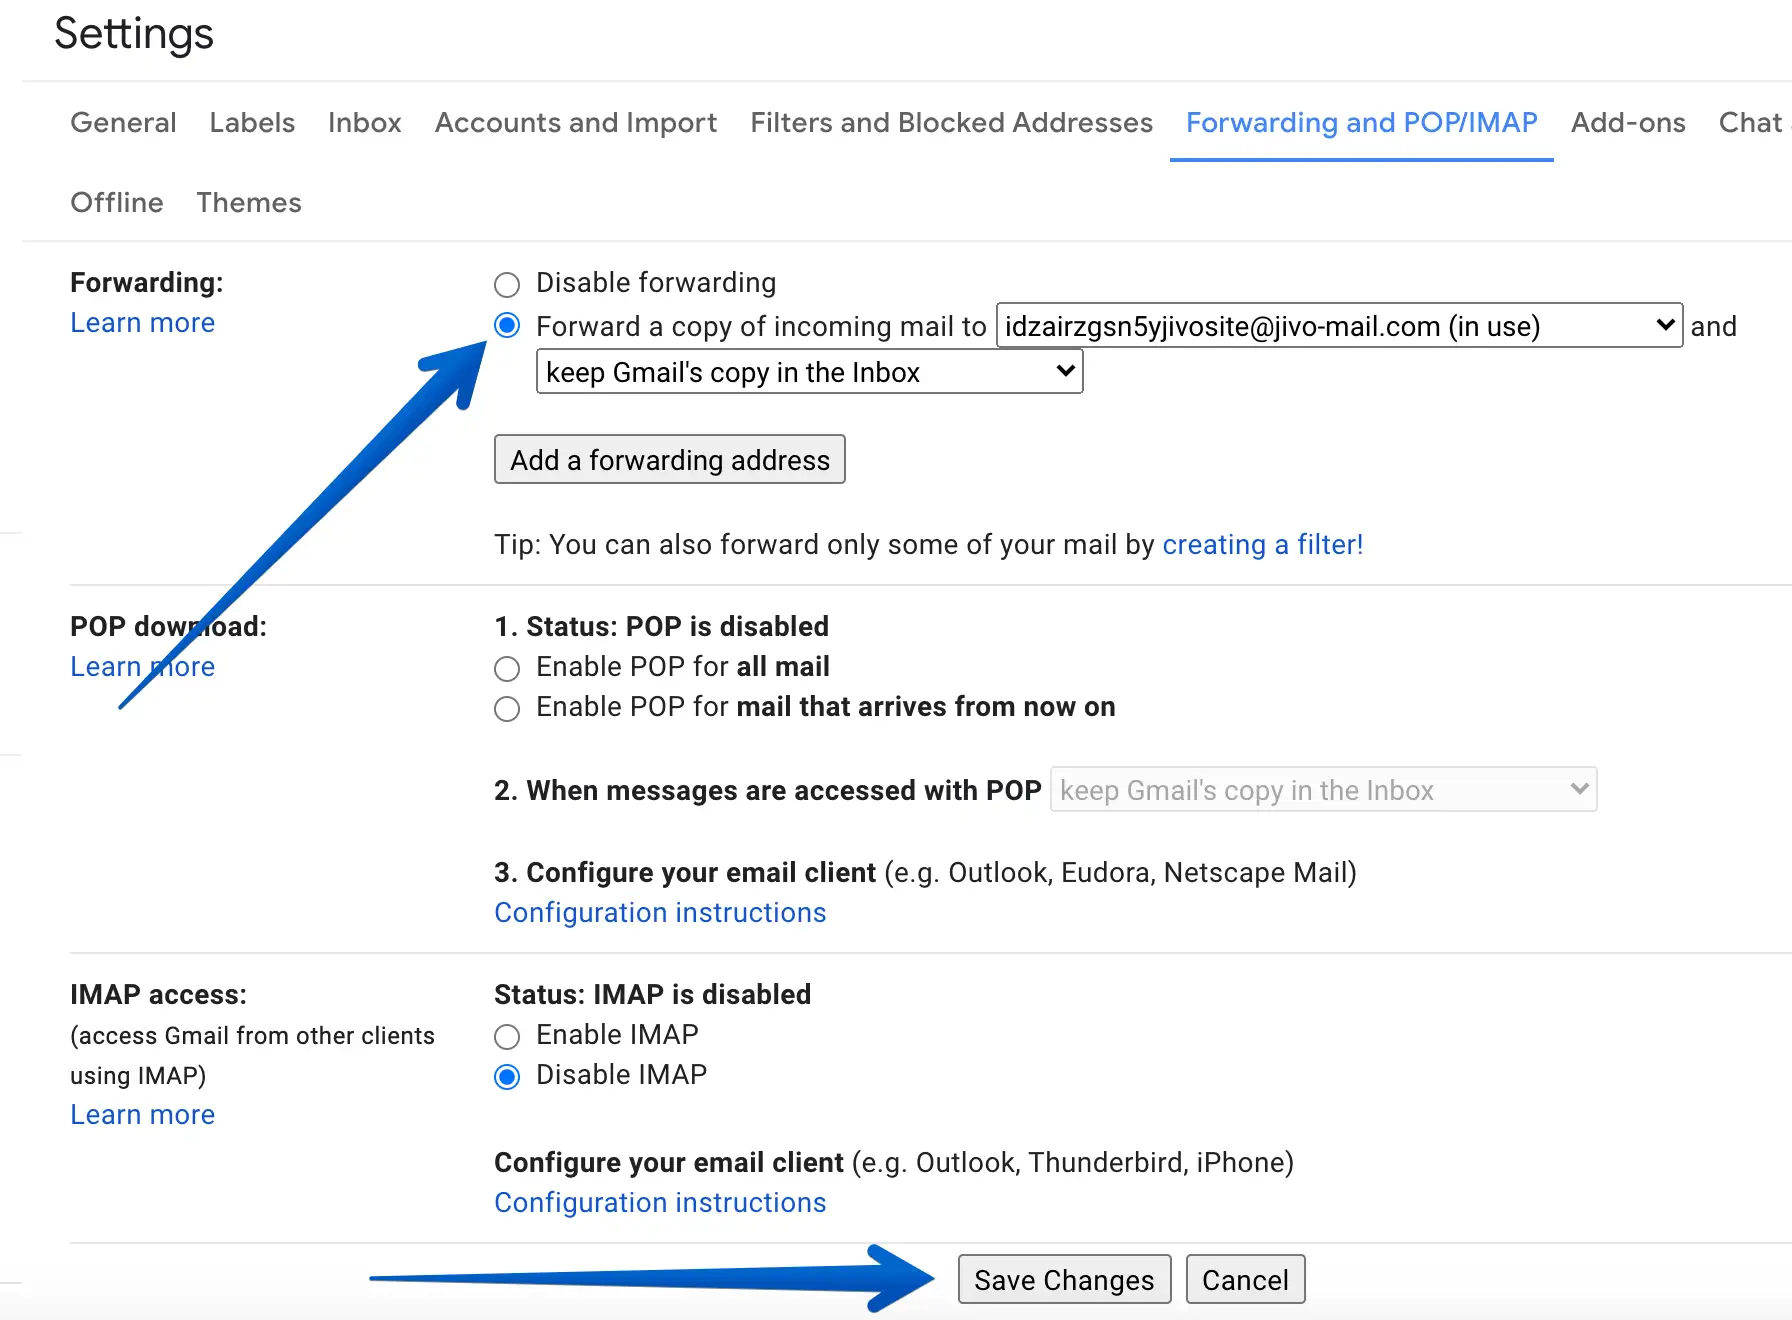Open the Labels settings tab
The height and width of the screenshot is (1320, 1792).
point(252,123)
